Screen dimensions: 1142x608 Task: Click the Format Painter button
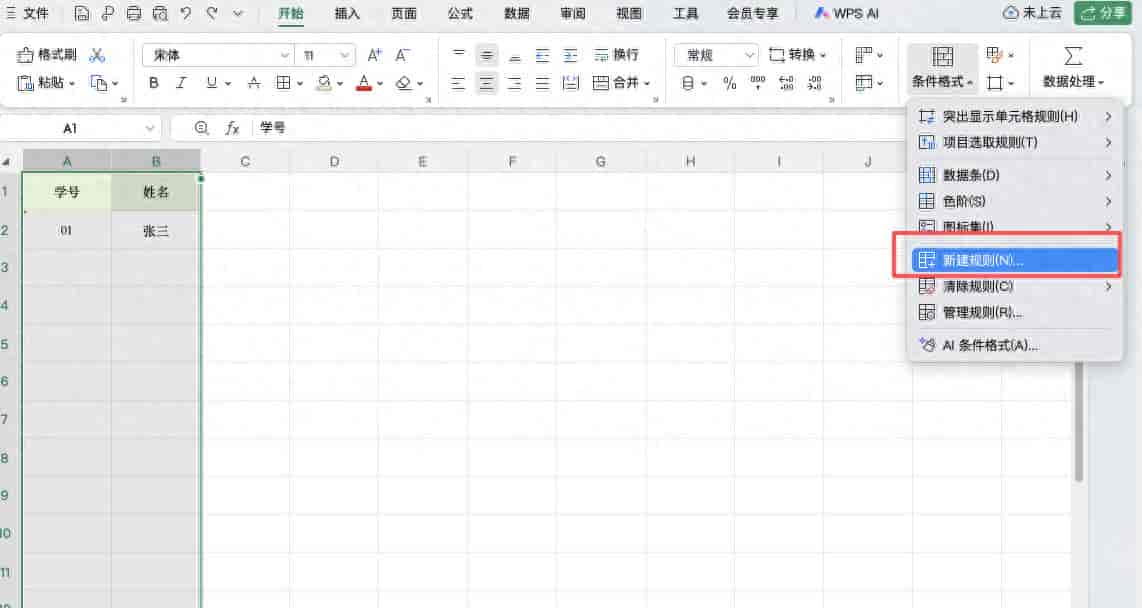(x=47, y=55)
